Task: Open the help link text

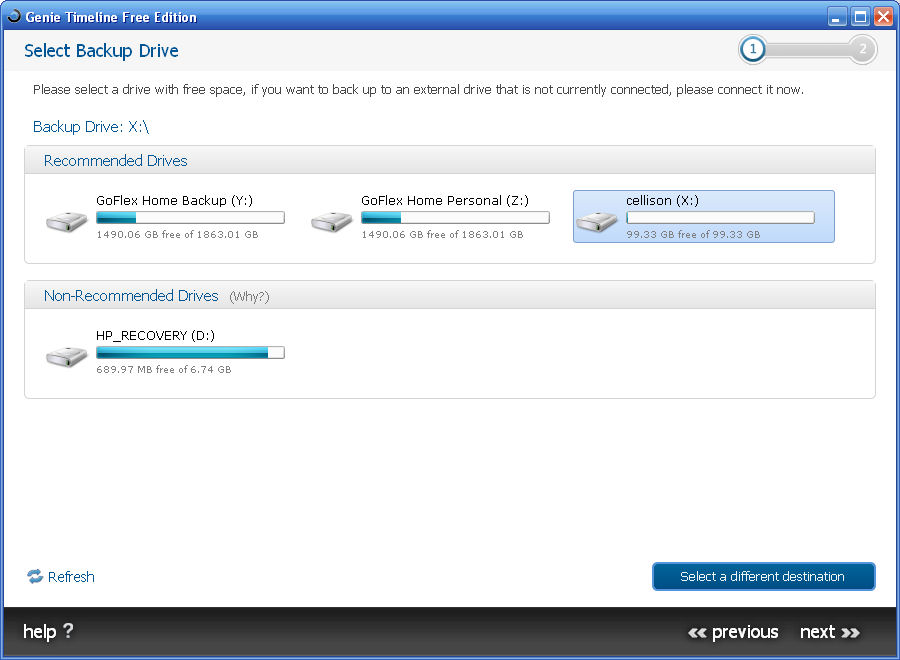Action: click(40, 631)
